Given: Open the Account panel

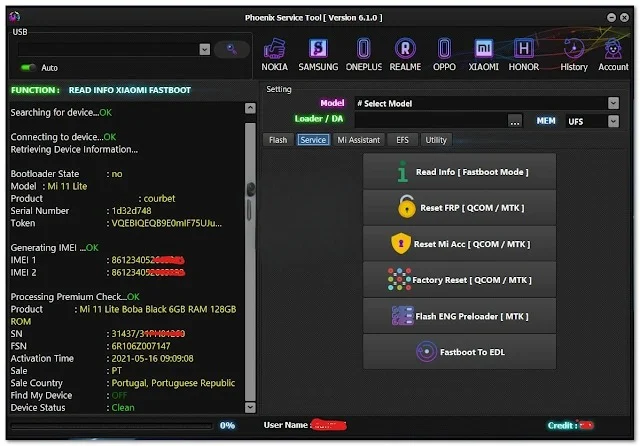Looking at the screenshot, I should (613, 55).
